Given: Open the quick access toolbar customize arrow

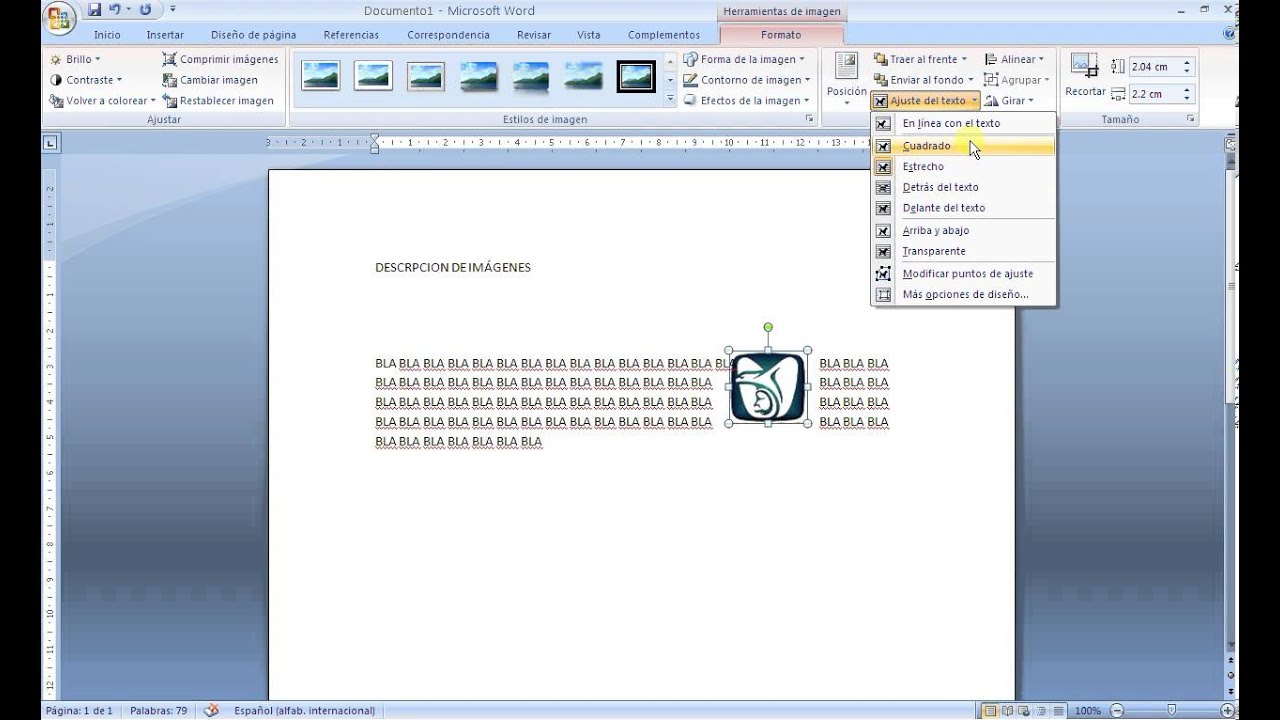Looking at the screenshot, I should click(x=173, y=10).
